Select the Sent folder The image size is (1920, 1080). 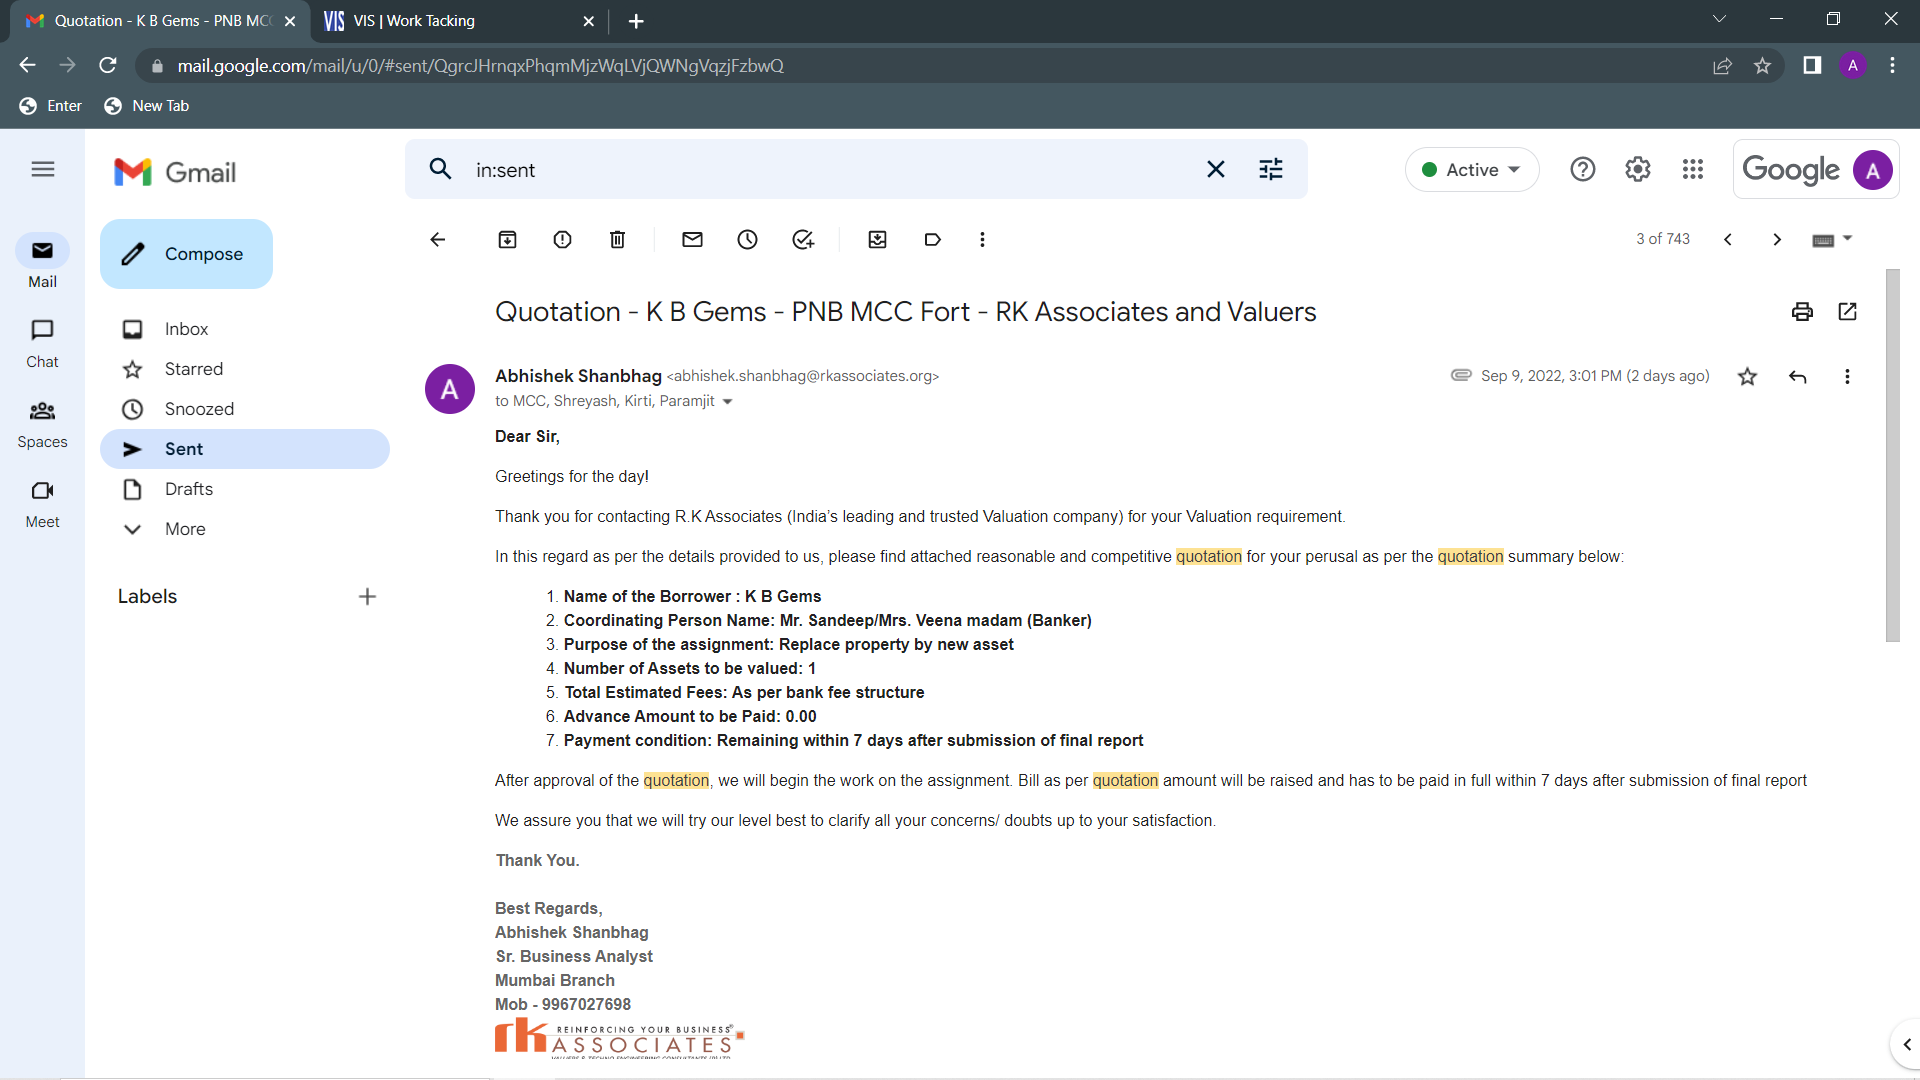click(244, 449)
